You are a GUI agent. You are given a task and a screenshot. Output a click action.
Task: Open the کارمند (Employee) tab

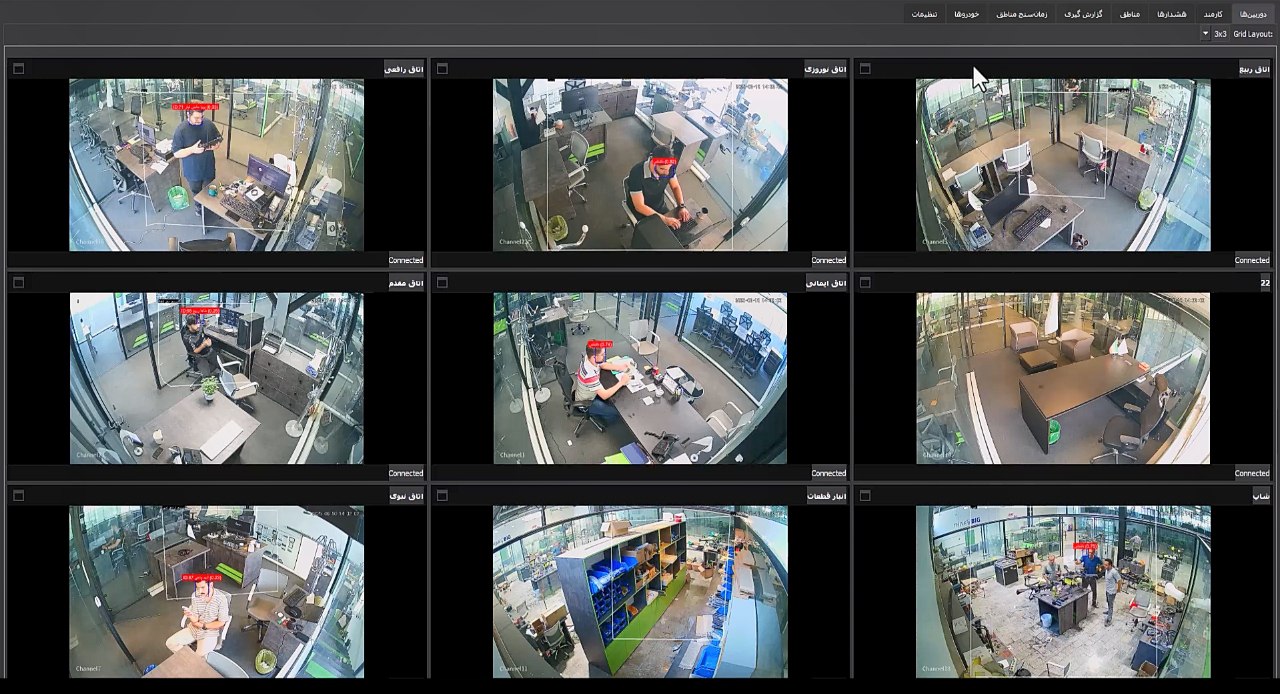coord(1212,14)
